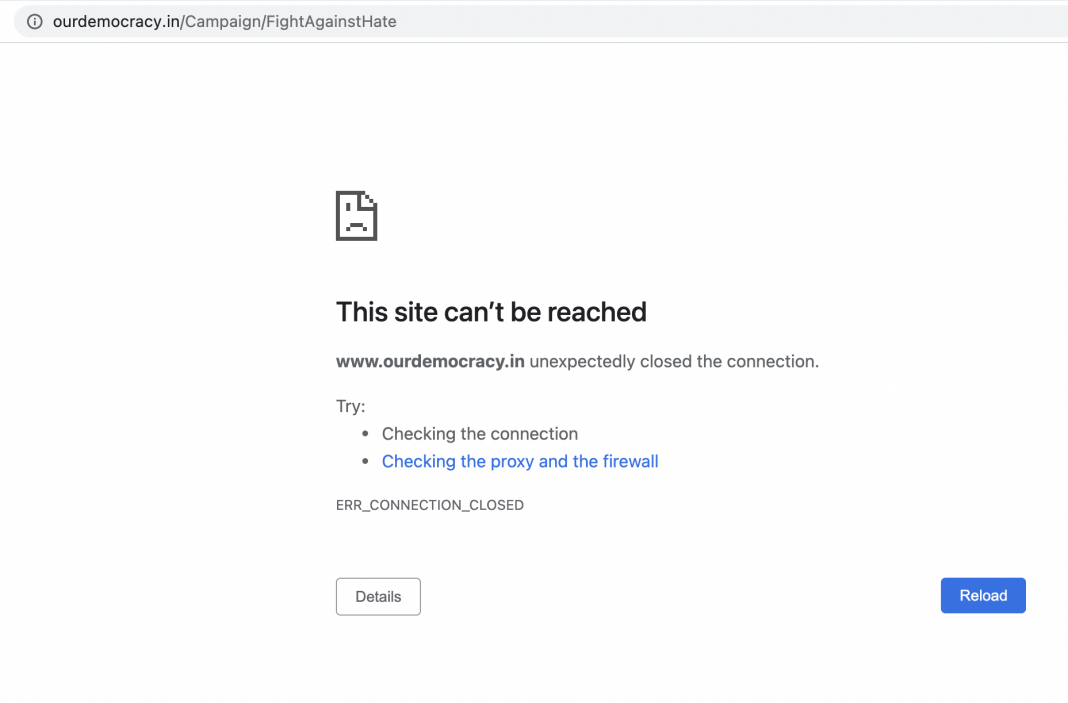
Task: Click the "Checking the connection" suggestion
Action: click(480, 434)
